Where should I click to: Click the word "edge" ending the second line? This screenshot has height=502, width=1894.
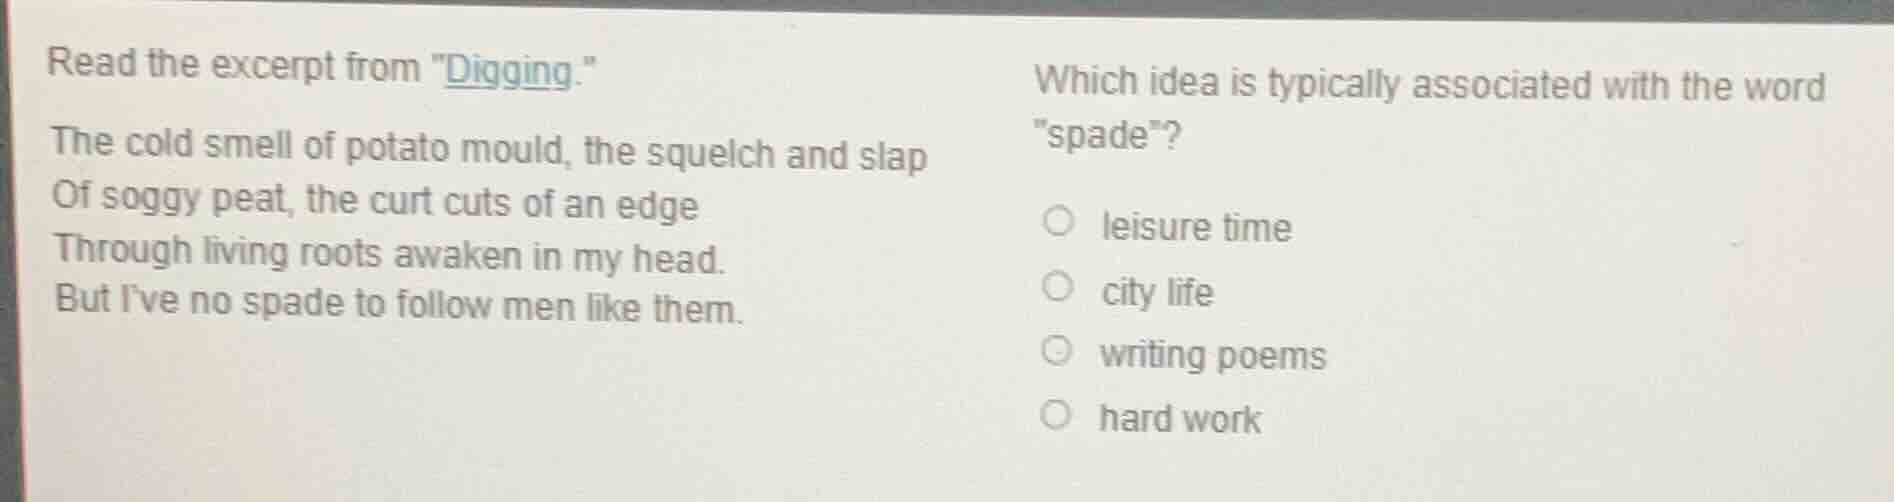coord(656,206)
